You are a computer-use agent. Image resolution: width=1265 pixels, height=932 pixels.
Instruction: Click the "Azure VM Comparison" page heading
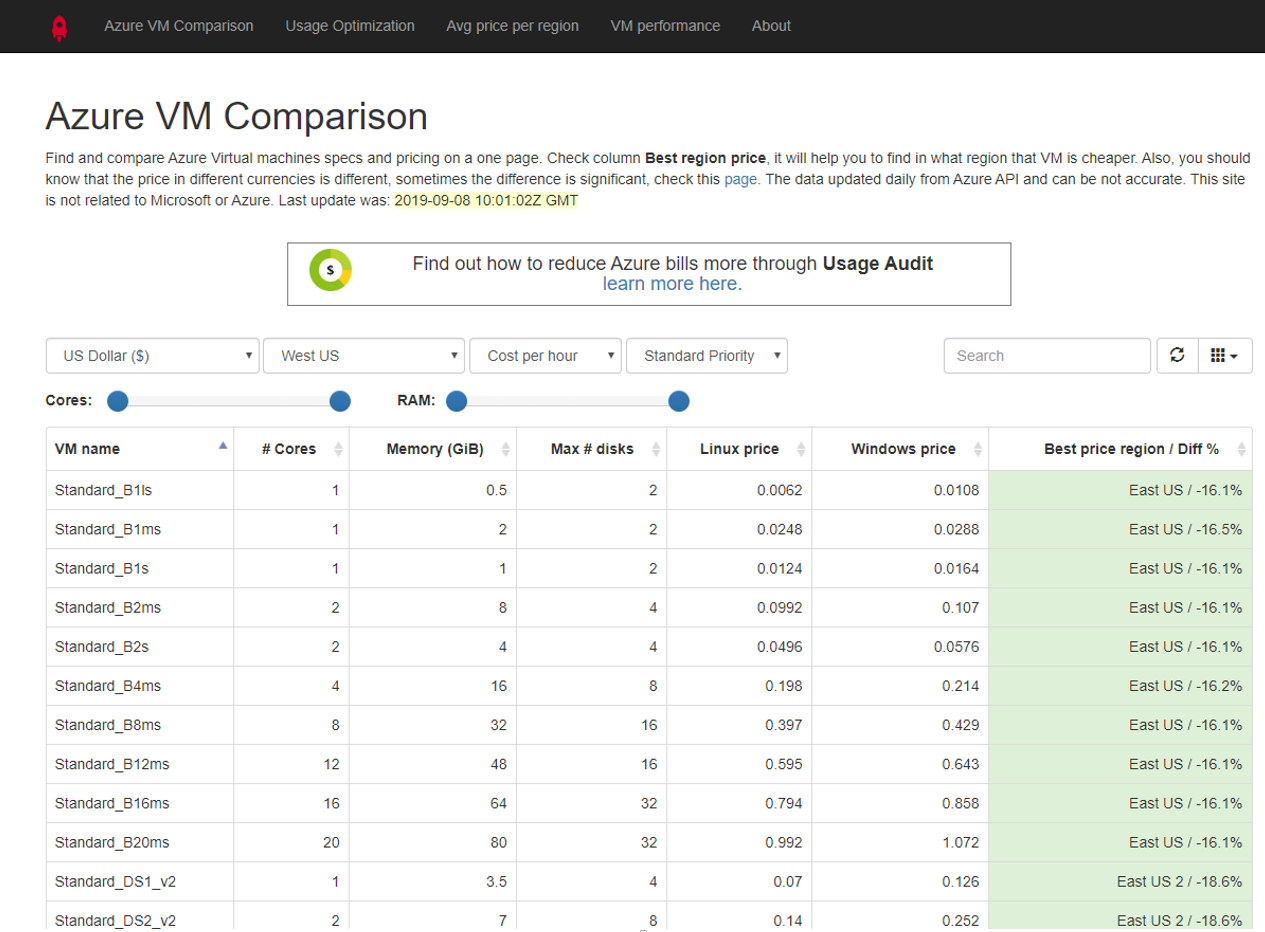237,116
